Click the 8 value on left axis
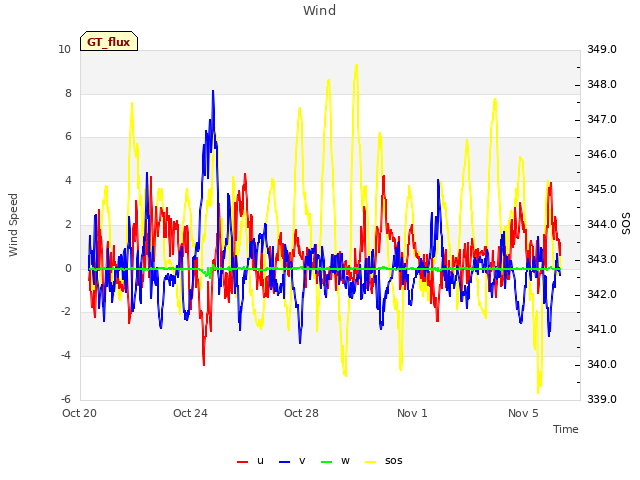 click(68, 93)
